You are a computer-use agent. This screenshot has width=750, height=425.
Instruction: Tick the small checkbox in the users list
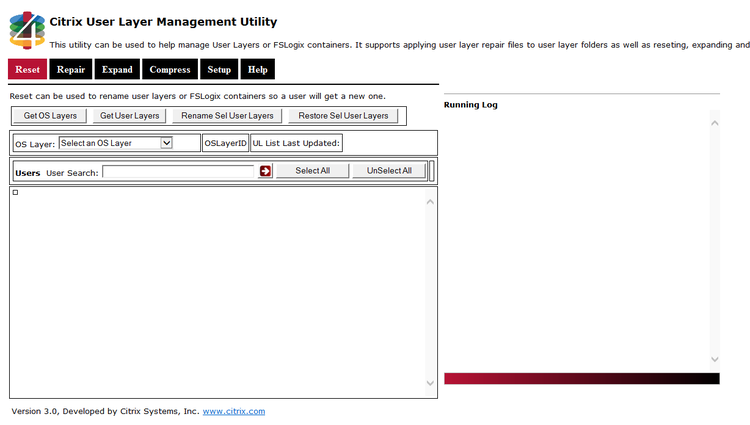tap(15, 192)
